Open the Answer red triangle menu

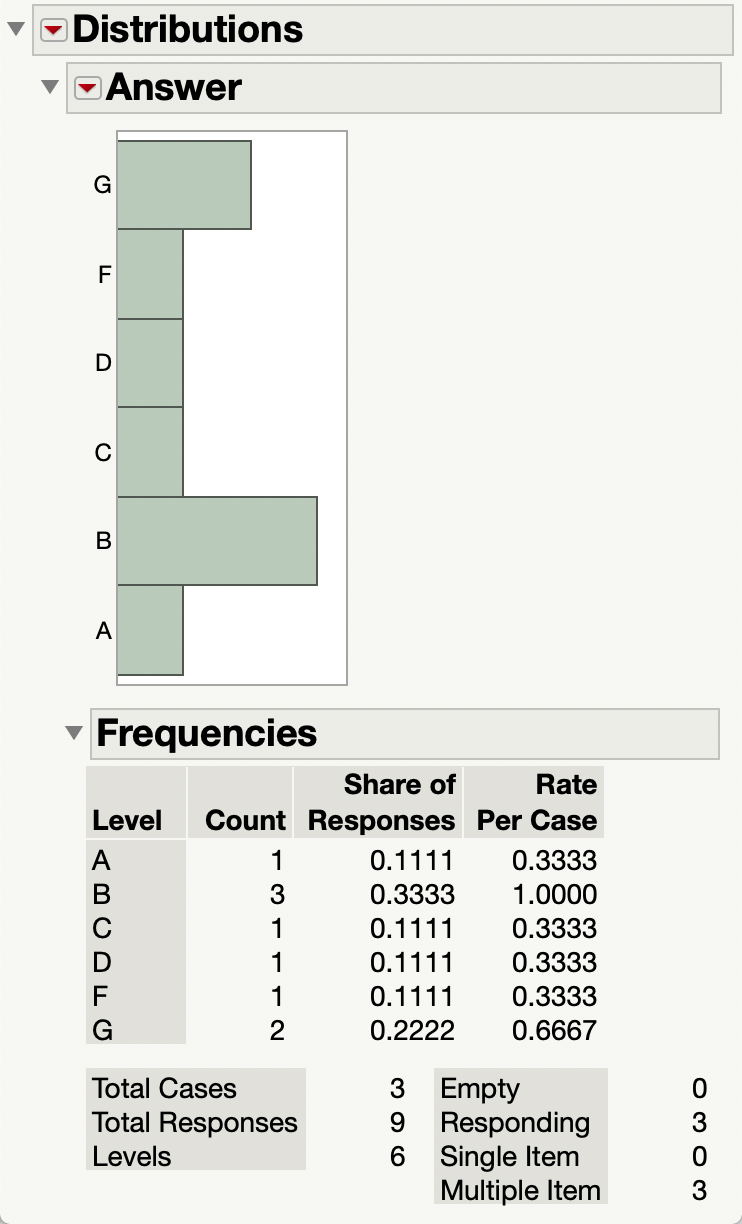click(87, 87)
